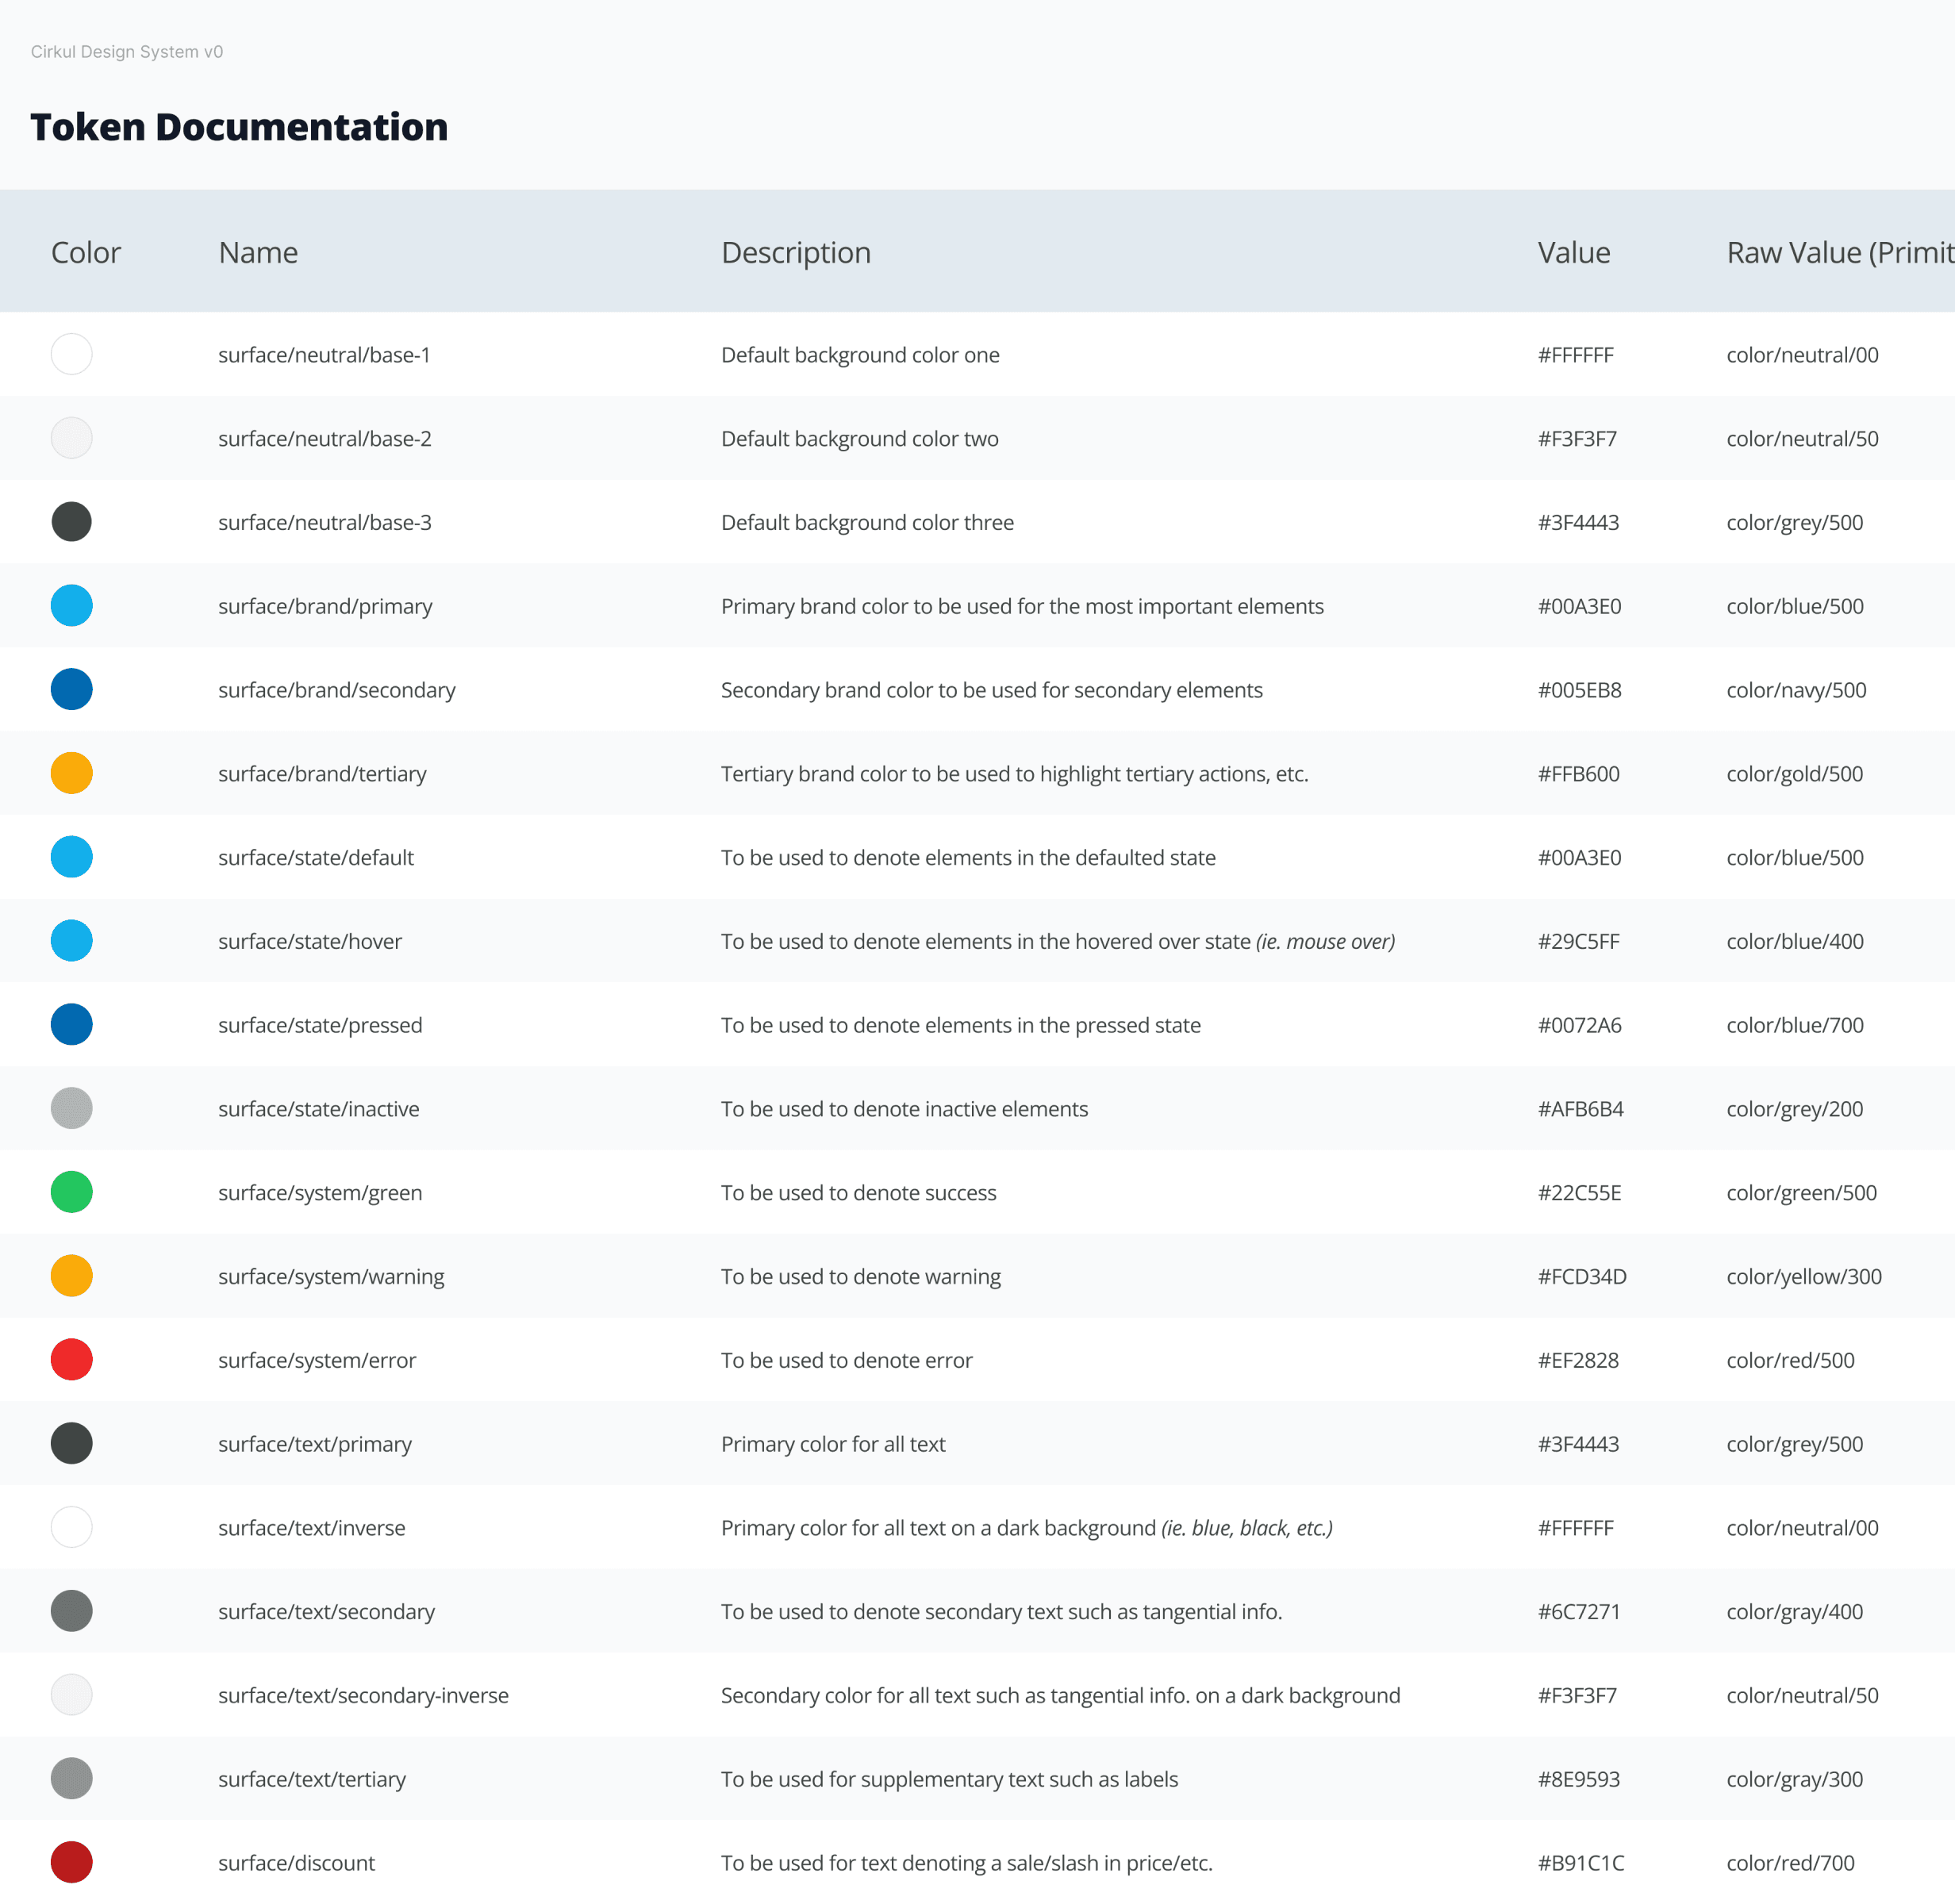
Task: Click the Token Documentation title
Action: (x=239, y=127)
